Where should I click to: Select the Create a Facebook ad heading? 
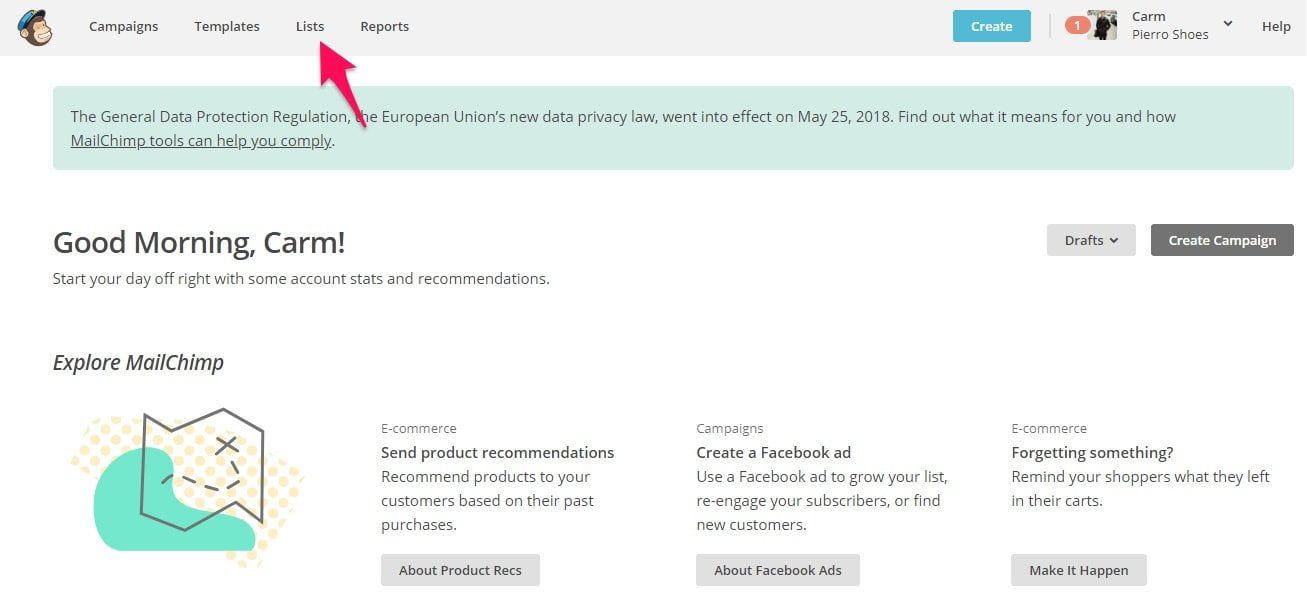pyautogui.click(x=774, y=452)
